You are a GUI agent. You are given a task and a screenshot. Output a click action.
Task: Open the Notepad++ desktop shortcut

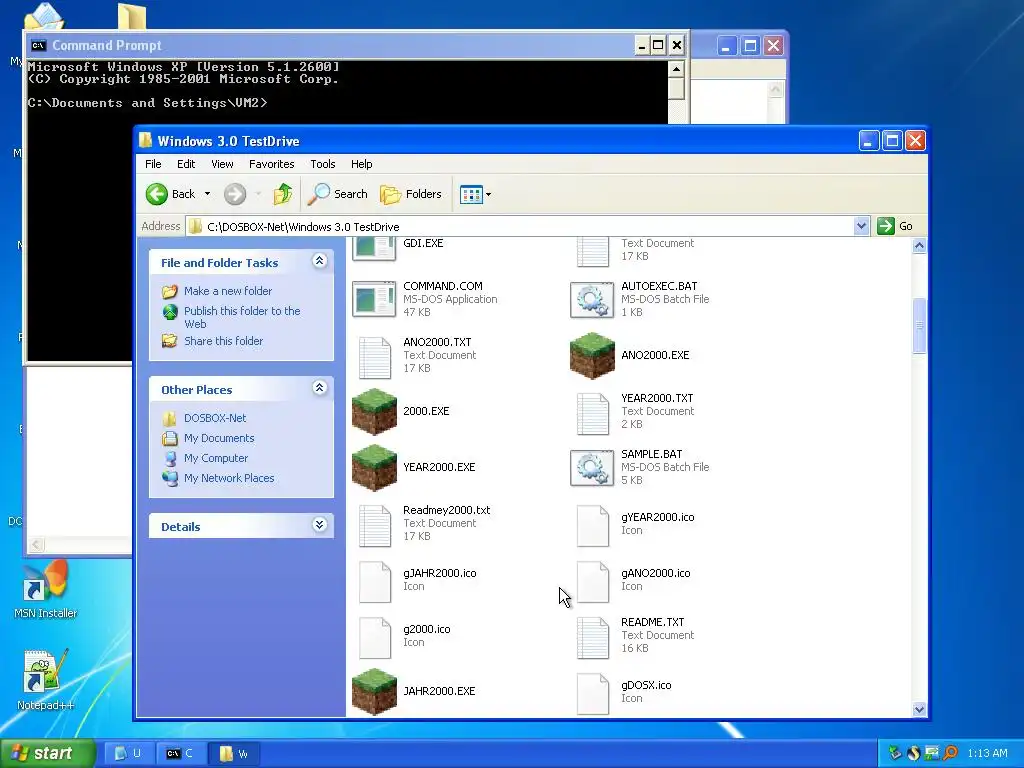(x=45, y=679)
